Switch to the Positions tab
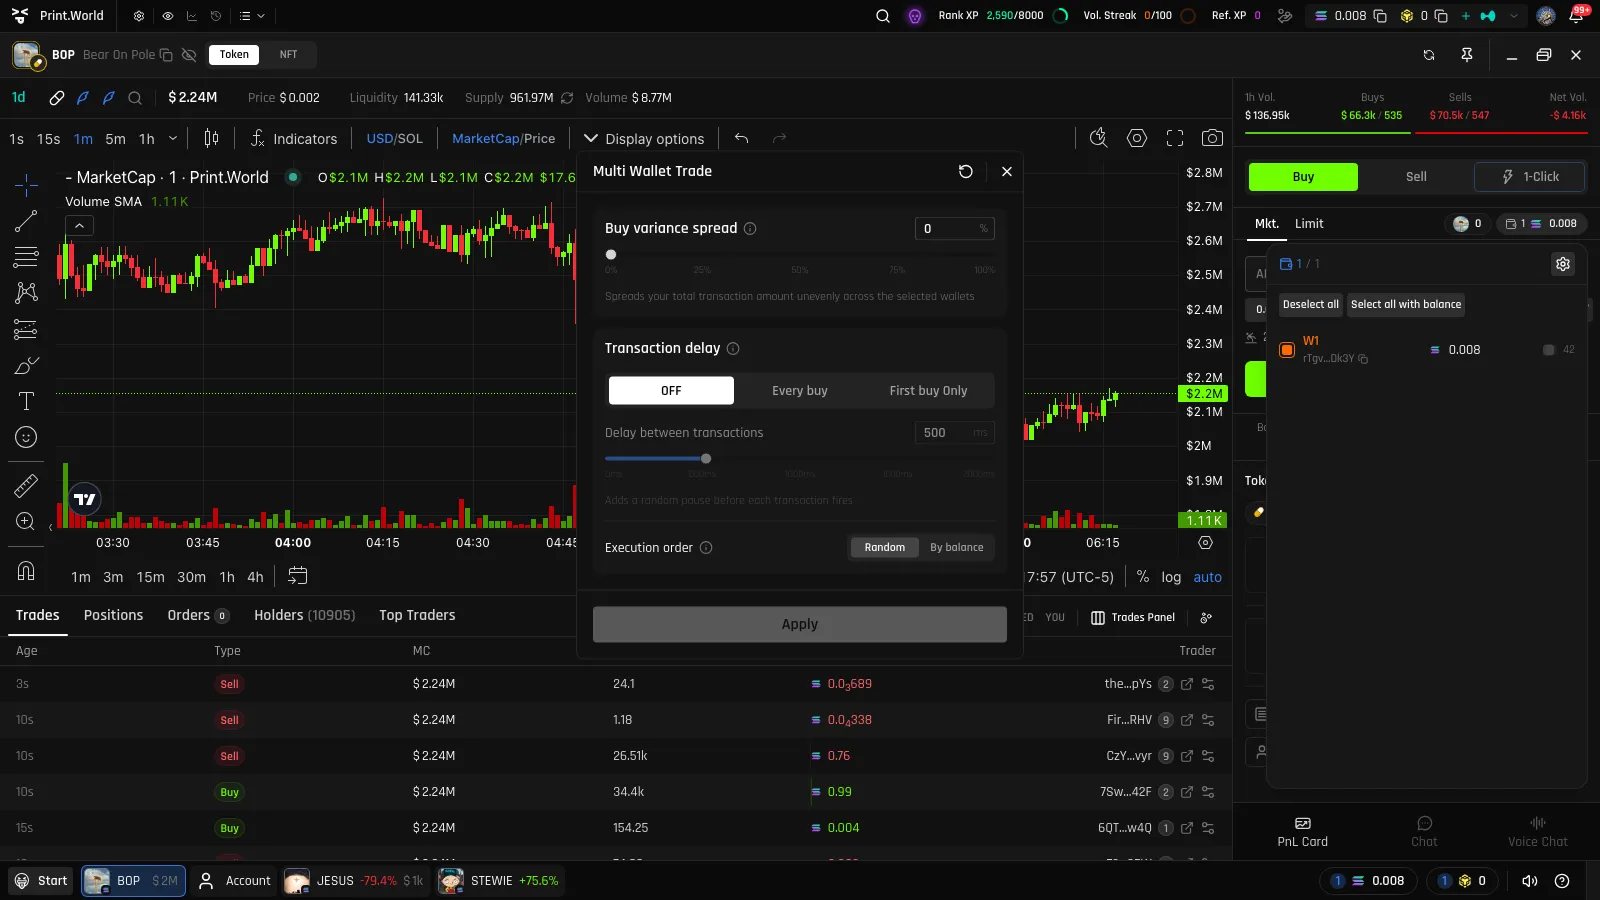This screenshot has height=900, width=1600. [113, 615]
